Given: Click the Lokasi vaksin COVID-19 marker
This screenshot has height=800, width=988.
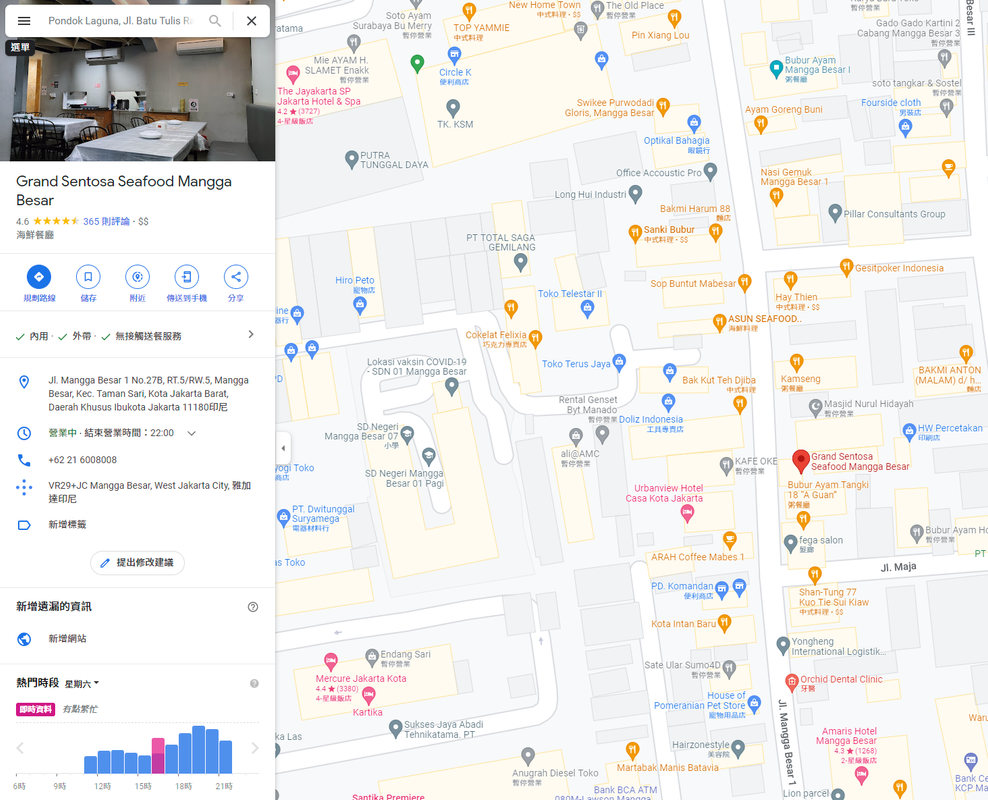Looking at the screenshot, I should 451,387.
